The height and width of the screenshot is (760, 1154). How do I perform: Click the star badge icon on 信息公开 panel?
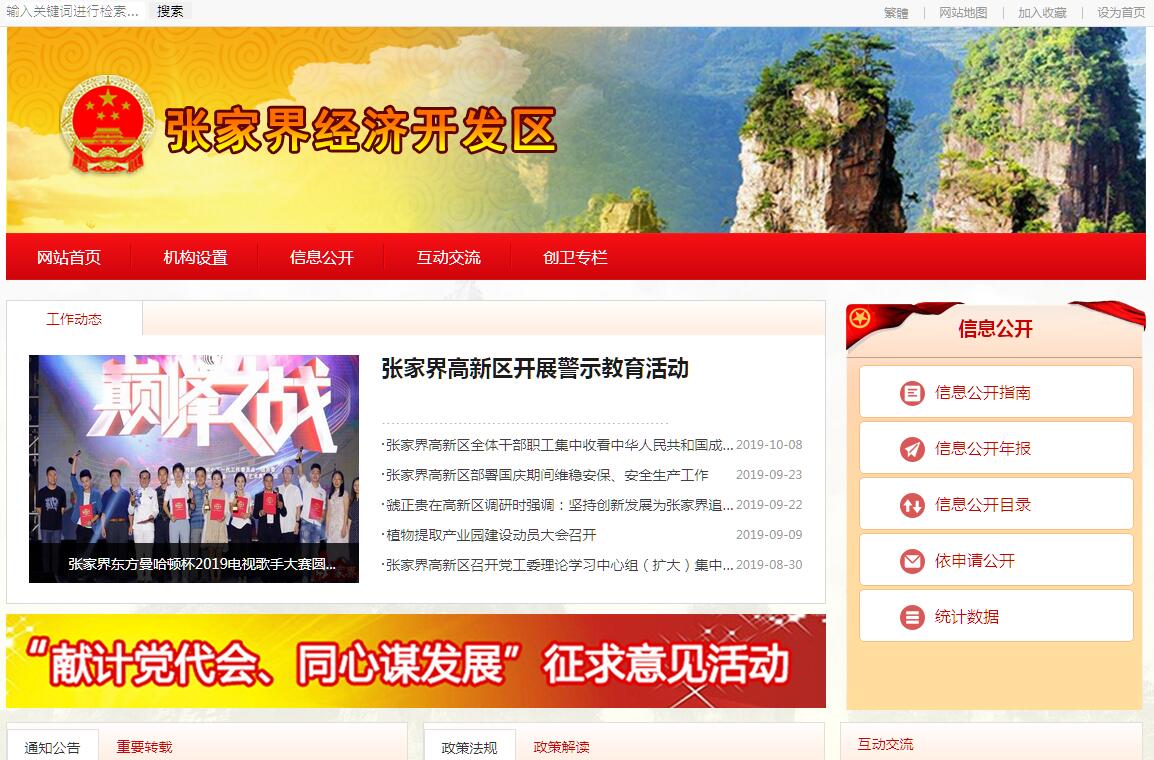click(x=860, y=319)
